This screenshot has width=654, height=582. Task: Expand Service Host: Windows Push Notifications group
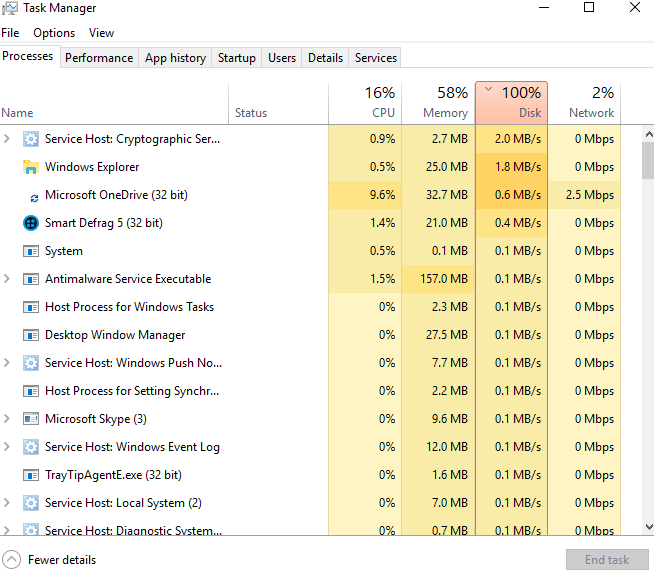[7, 363]
